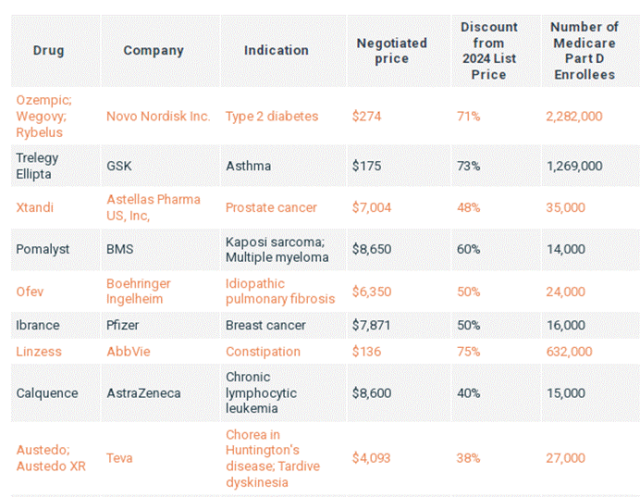Click the Teva enrollees value 27,000
The height and width of the screenshot is (497, 640).
566,458
